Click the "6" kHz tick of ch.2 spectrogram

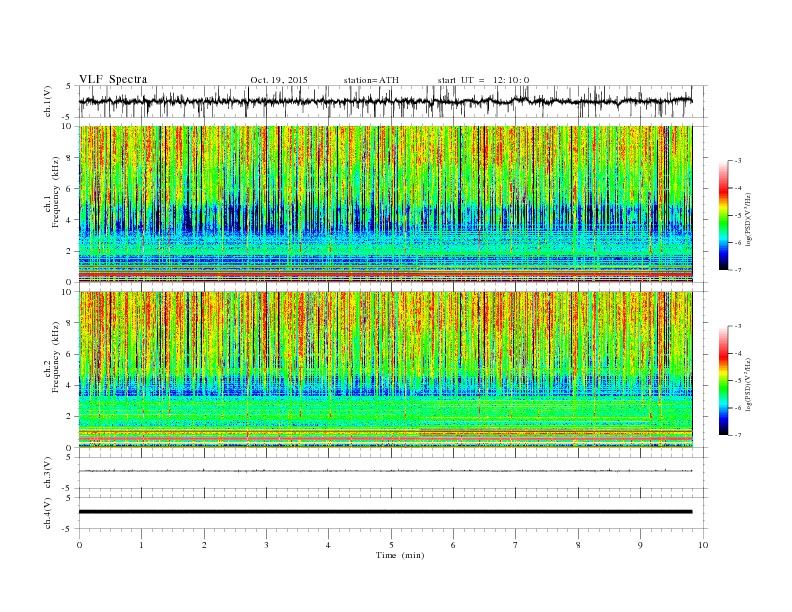tap(70, 354)
